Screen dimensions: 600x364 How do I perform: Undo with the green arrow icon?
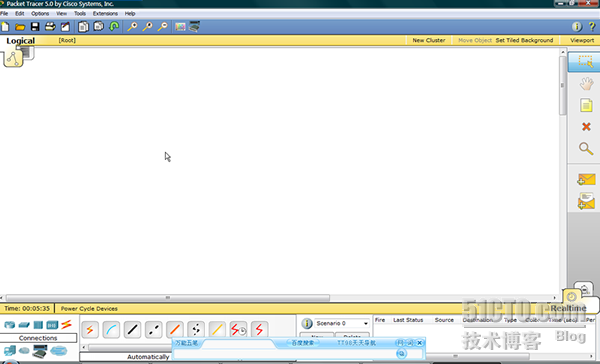114,26
